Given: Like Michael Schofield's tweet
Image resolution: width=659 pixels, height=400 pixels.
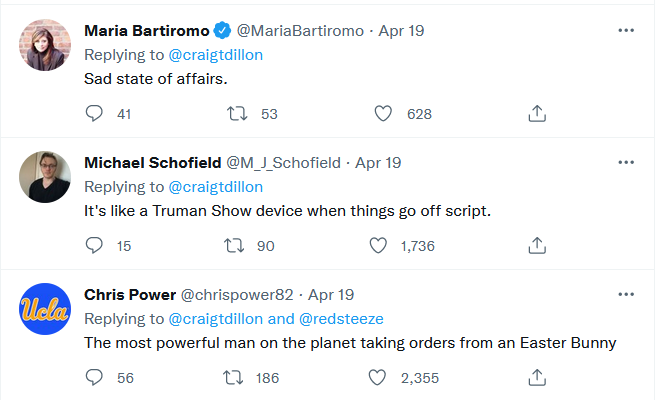Looking at the screenshot, I should (379, 245).
